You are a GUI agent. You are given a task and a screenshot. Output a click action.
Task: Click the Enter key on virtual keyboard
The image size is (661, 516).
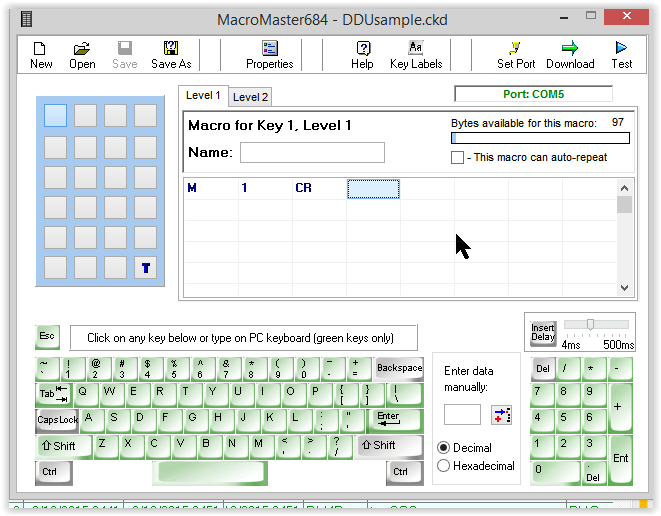[394, 420]
